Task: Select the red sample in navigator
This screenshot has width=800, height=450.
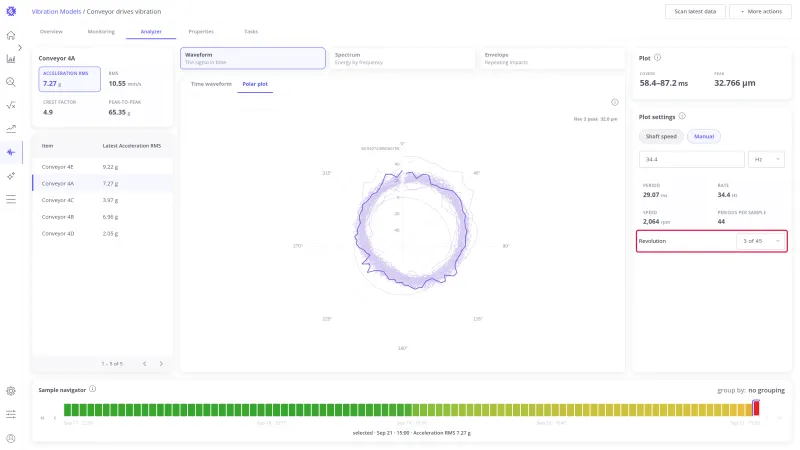Action: [x=756, y=408]
